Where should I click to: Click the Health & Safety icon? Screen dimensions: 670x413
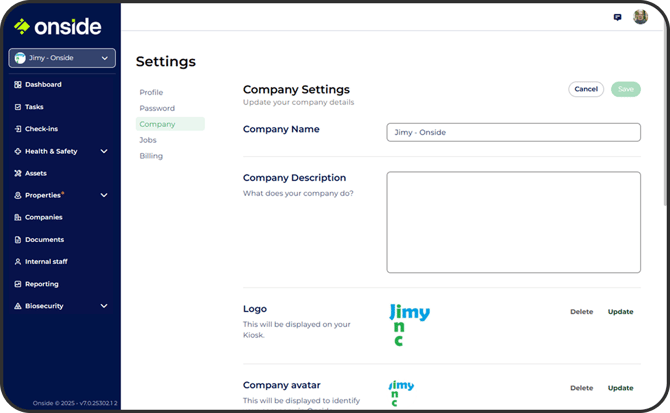click(18, 151)
